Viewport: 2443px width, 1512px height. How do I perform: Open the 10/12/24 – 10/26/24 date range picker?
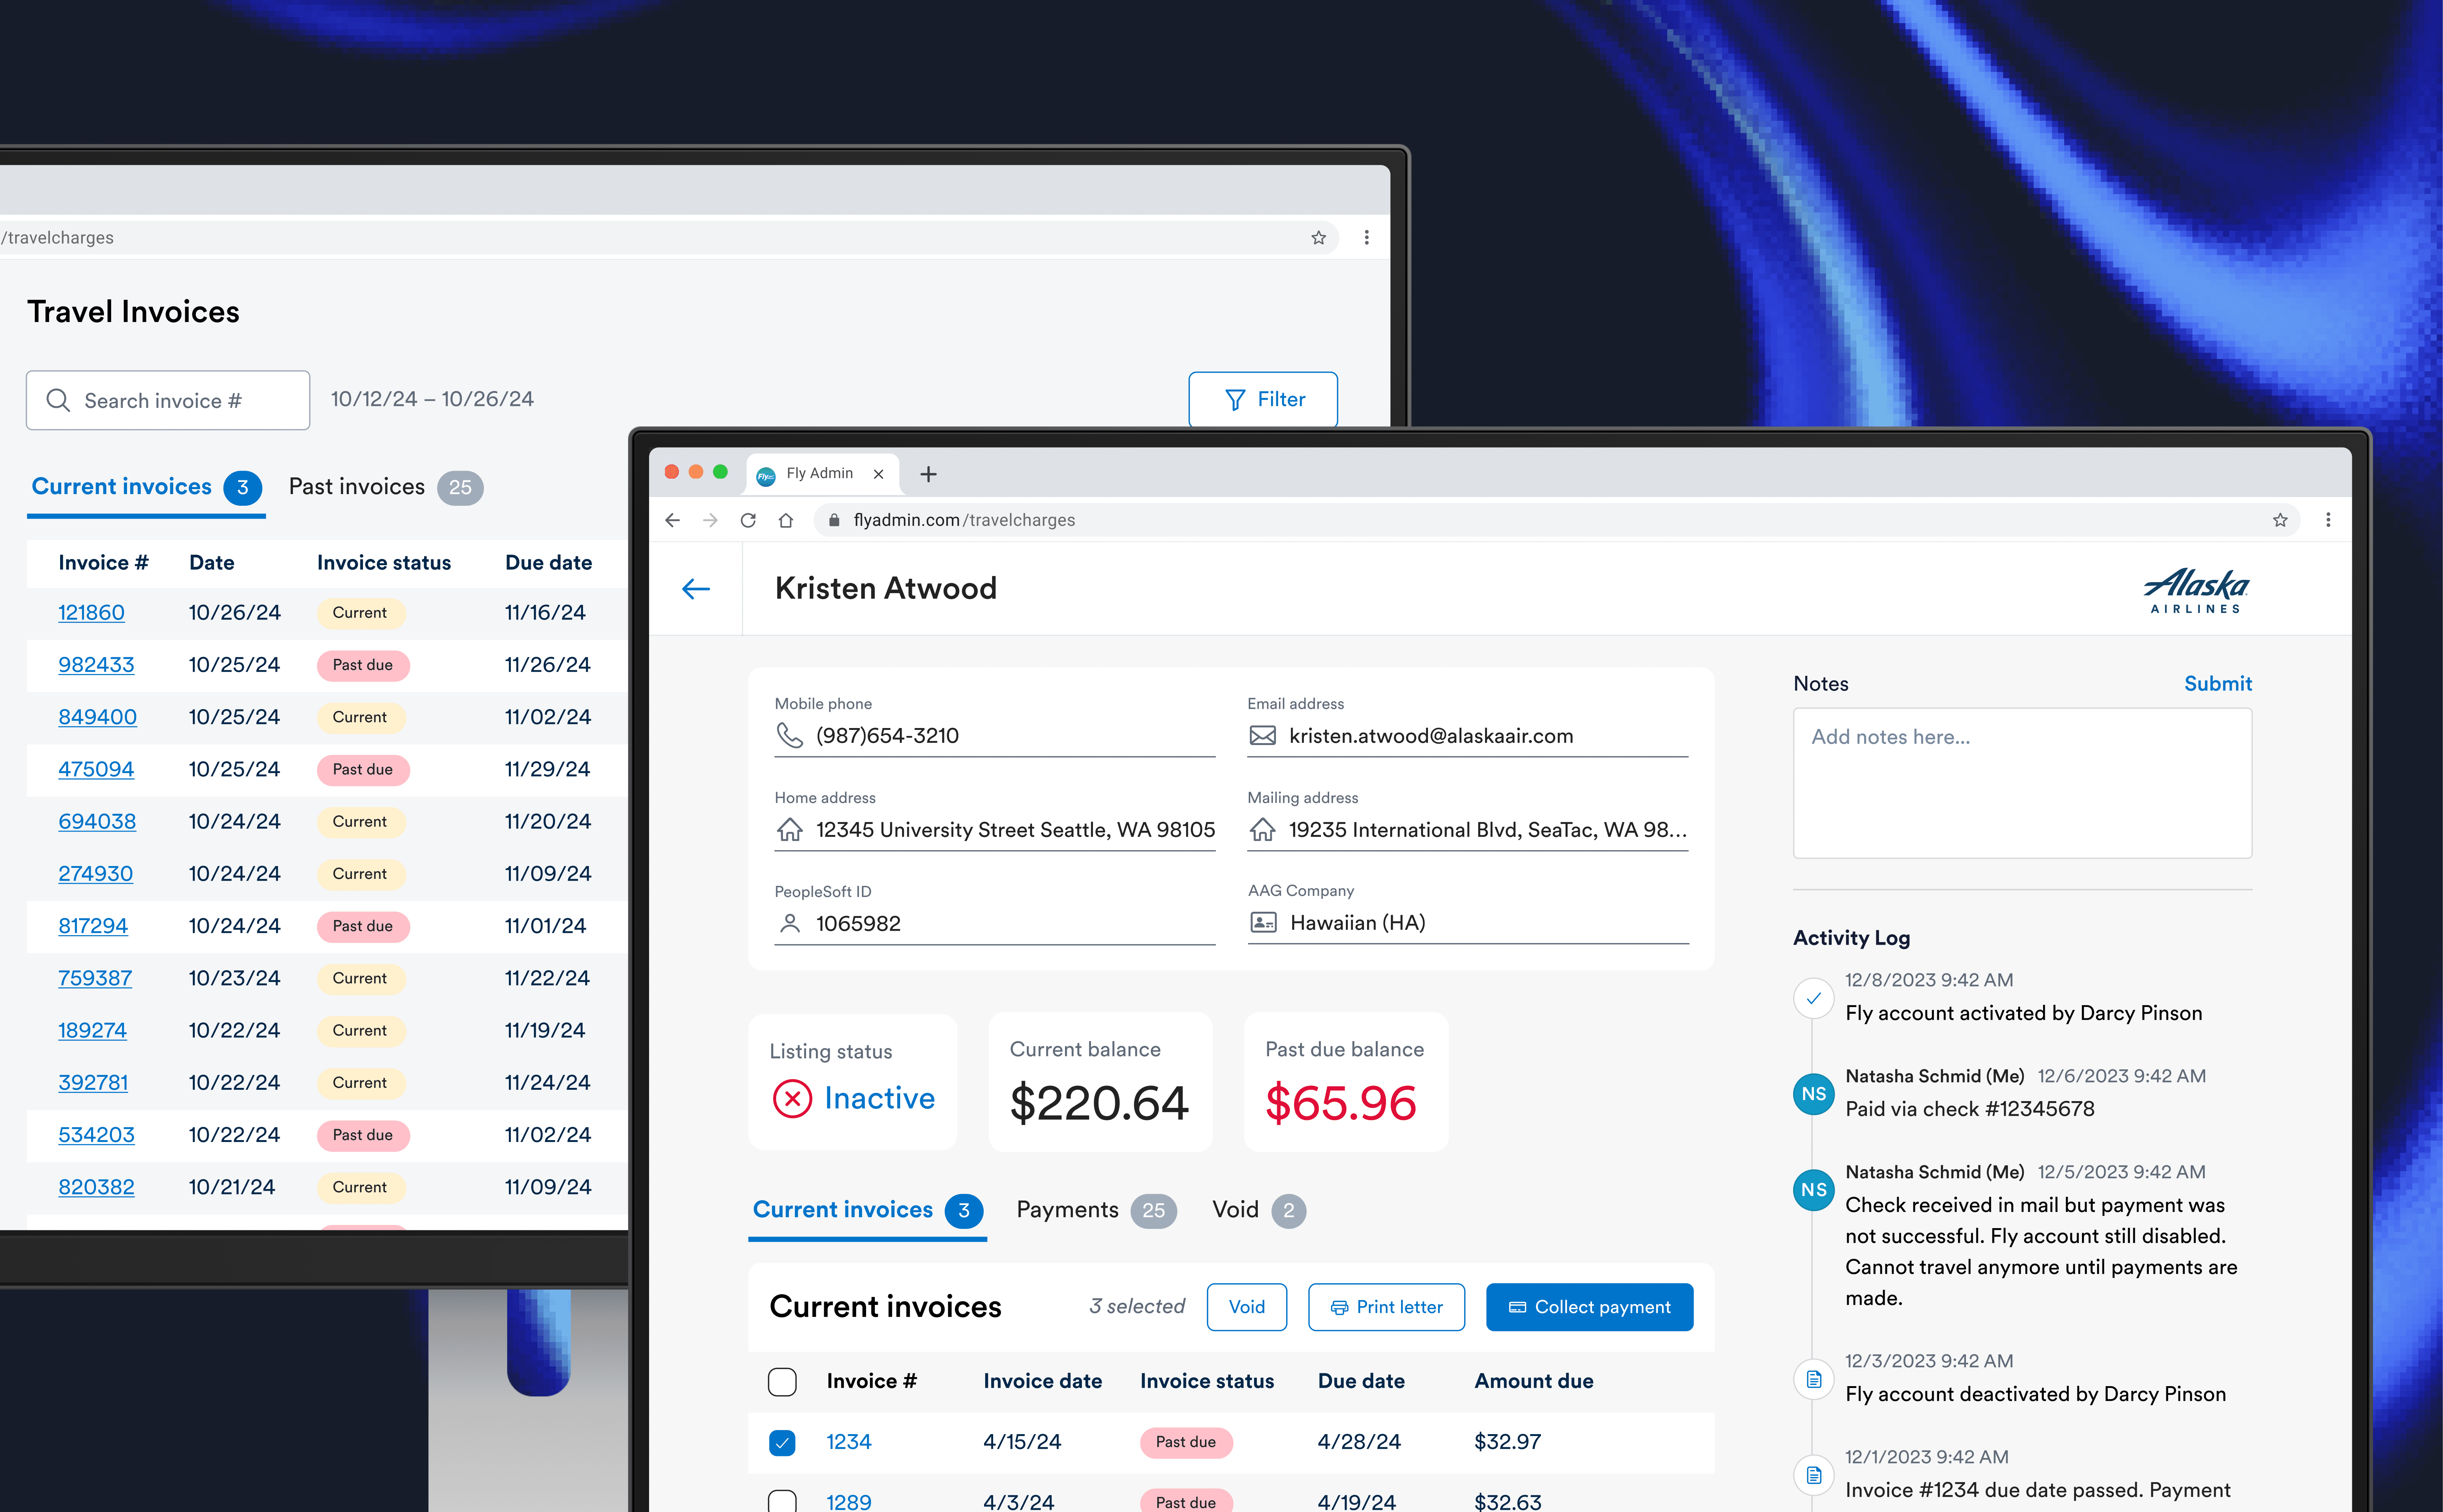(x=432, y=399)
